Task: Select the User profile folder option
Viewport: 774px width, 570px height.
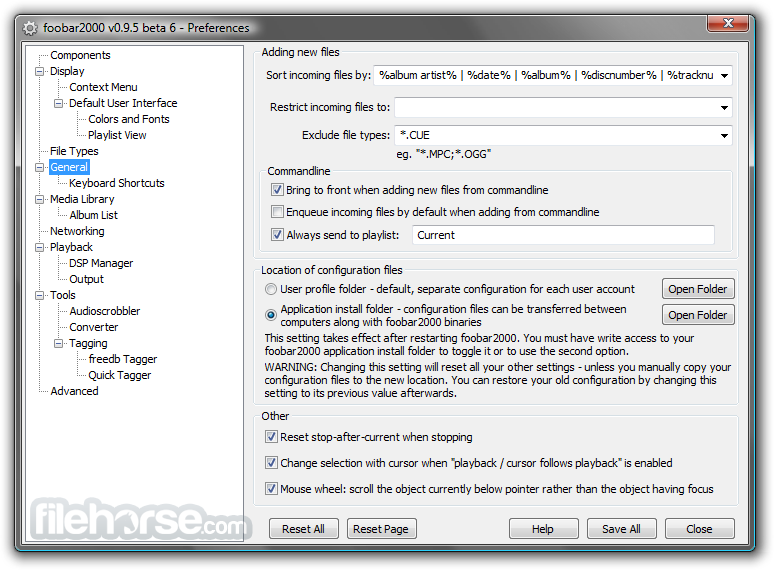Action: click(x=272, y=289)
